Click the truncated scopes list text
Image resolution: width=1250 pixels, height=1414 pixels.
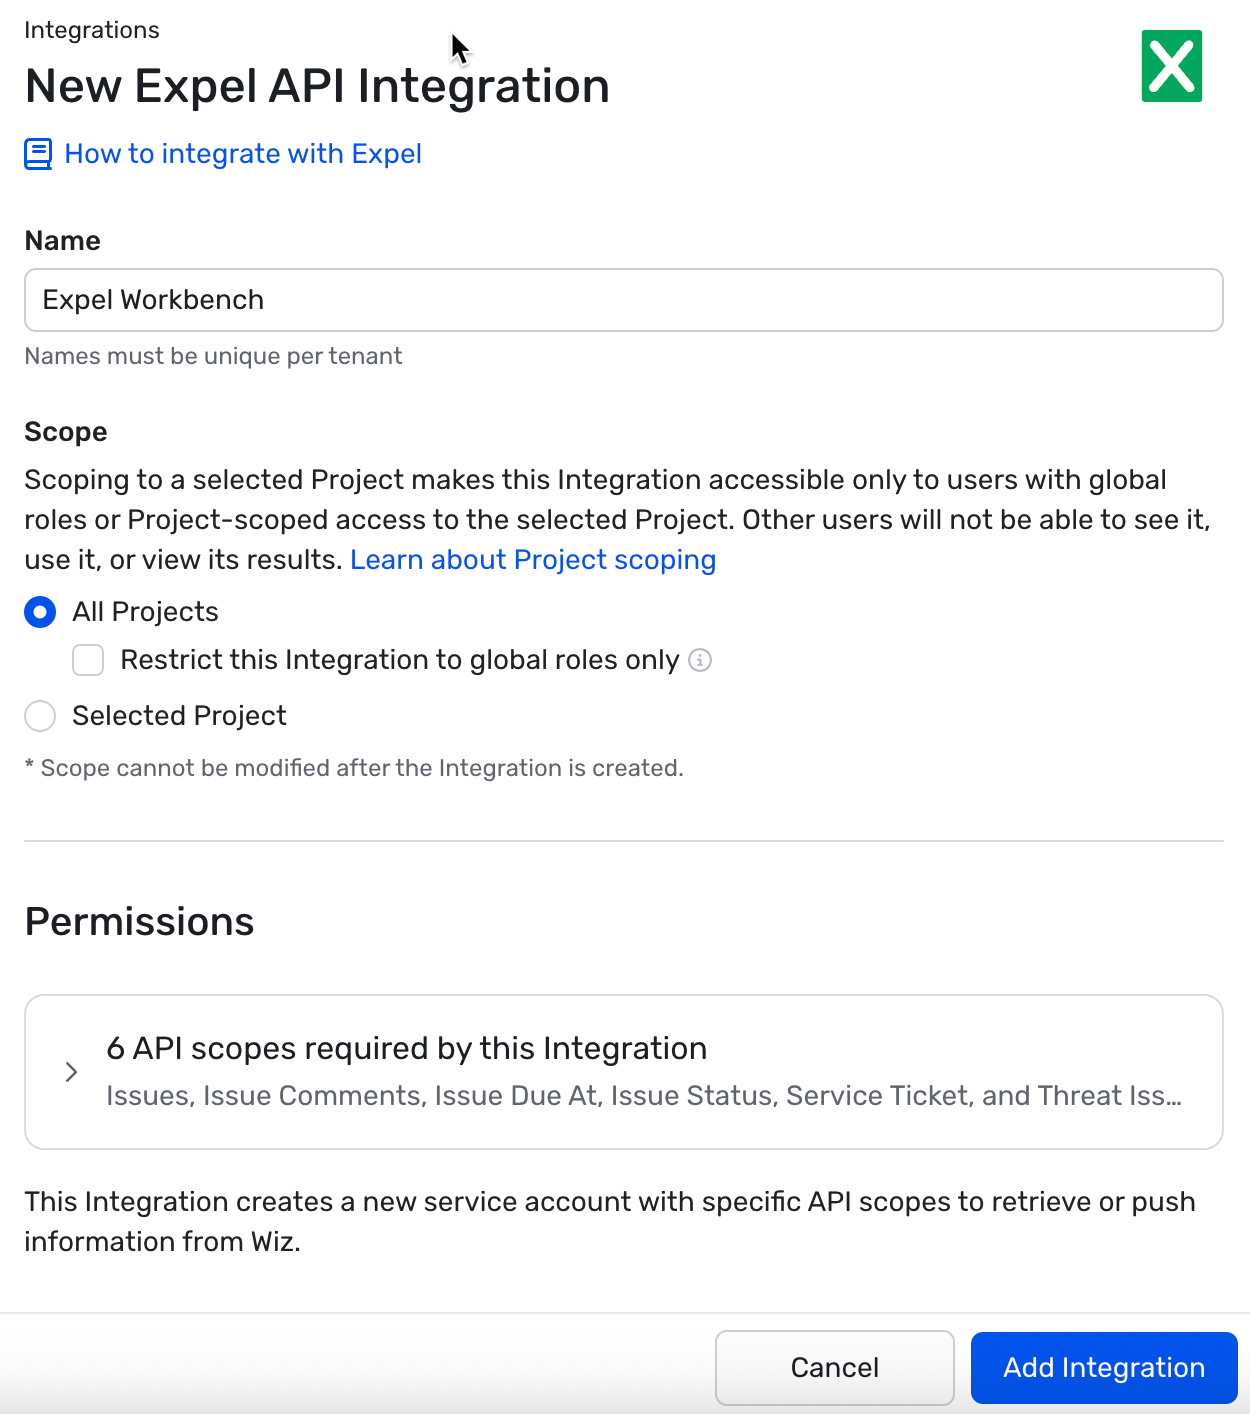(642, 1096)
